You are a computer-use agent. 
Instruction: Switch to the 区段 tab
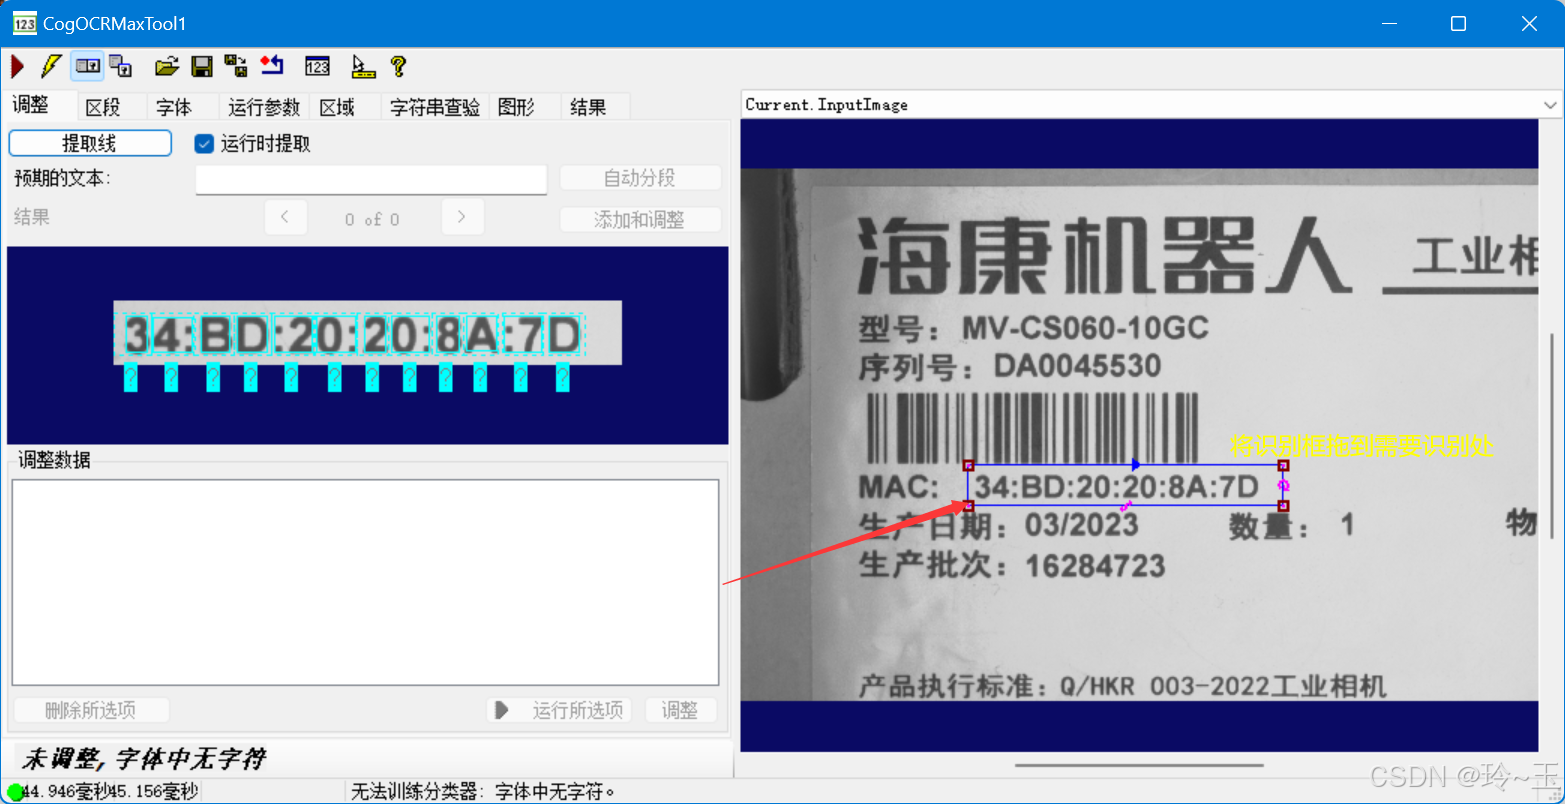point(103,107)
